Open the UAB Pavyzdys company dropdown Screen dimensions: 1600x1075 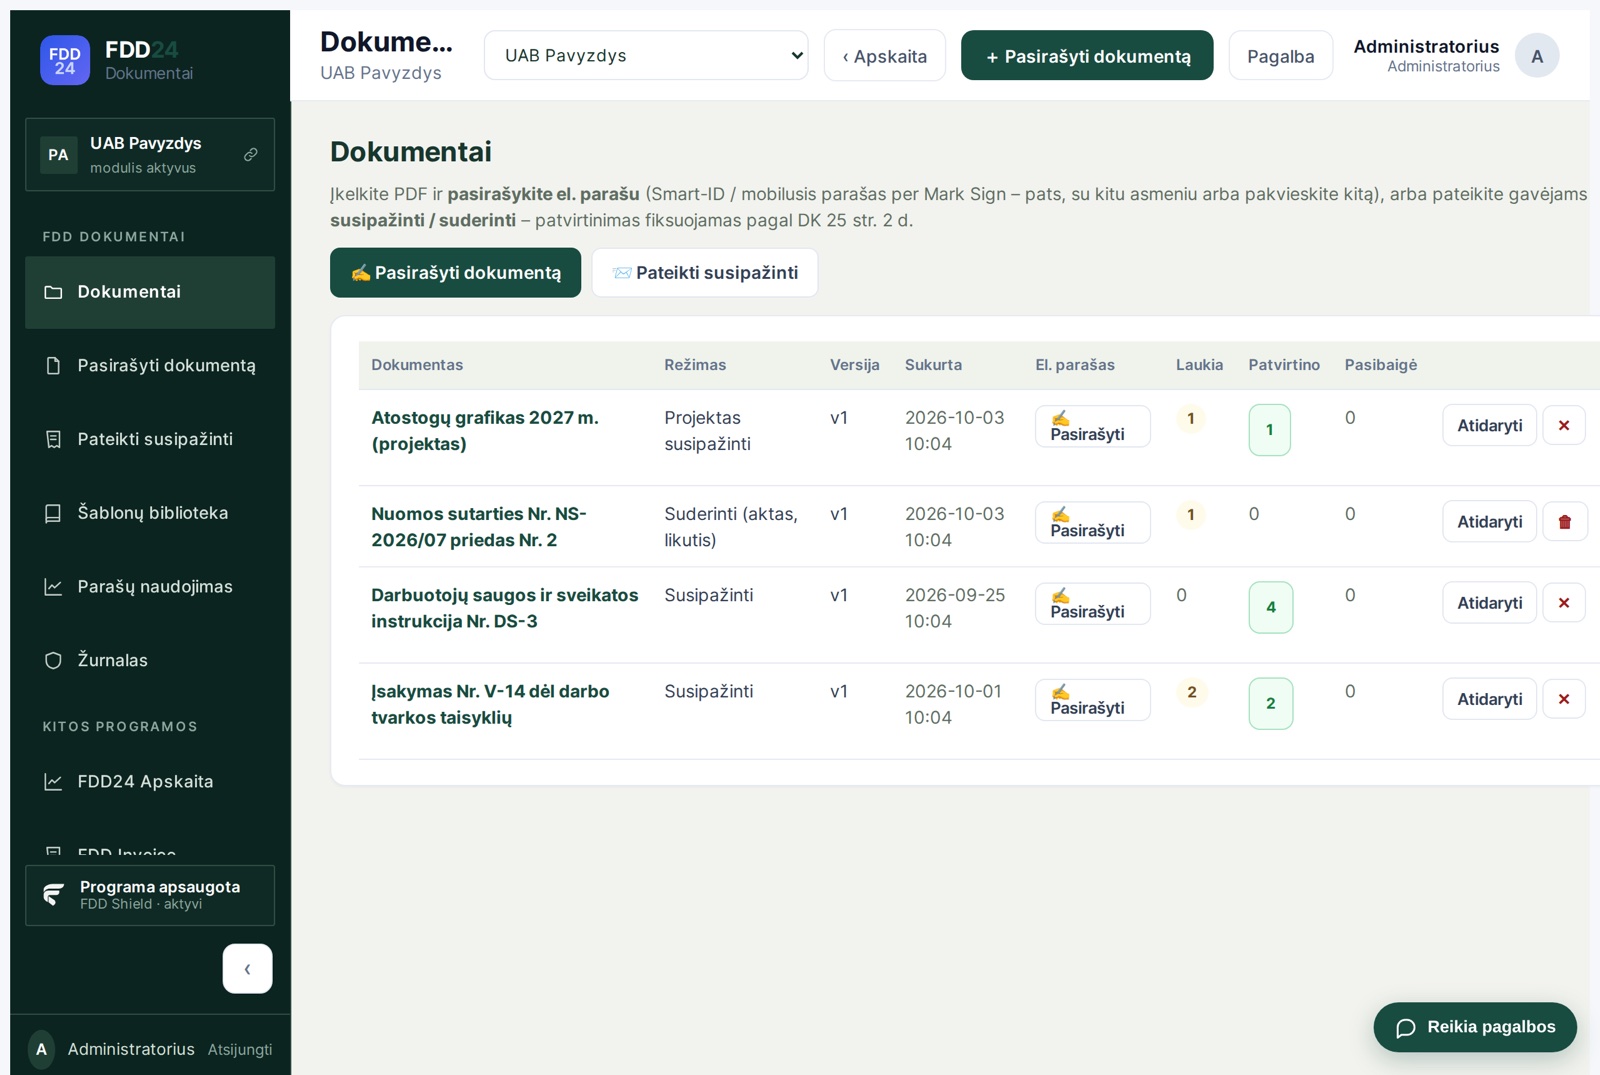[646, 55]
